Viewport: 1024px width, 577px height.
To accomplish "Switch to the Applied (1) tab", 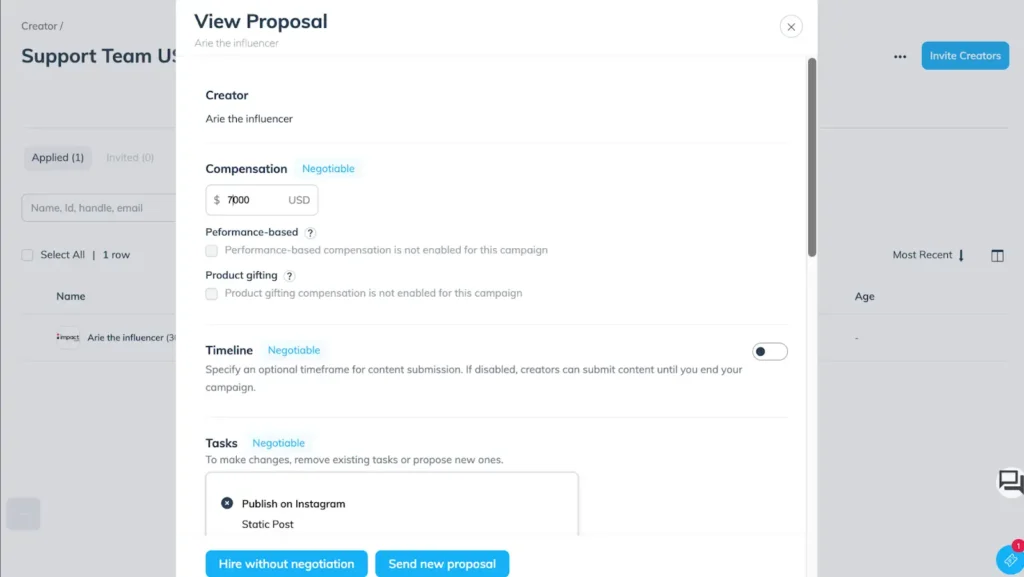I will (57, 158).
